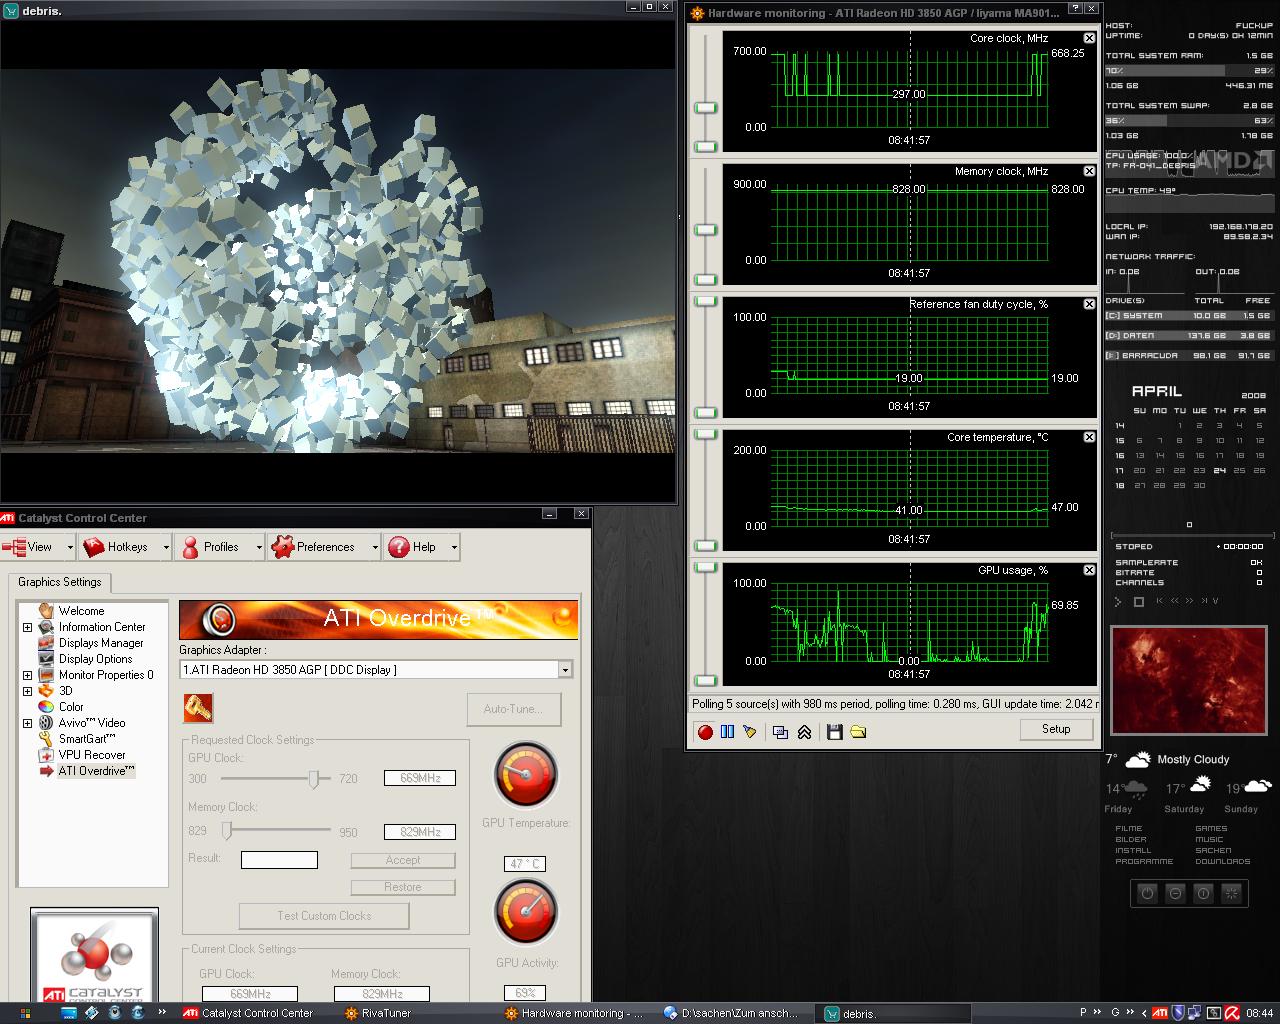
Task: Click the player stop square in sidebar
Action: (x=1138, y=602)
